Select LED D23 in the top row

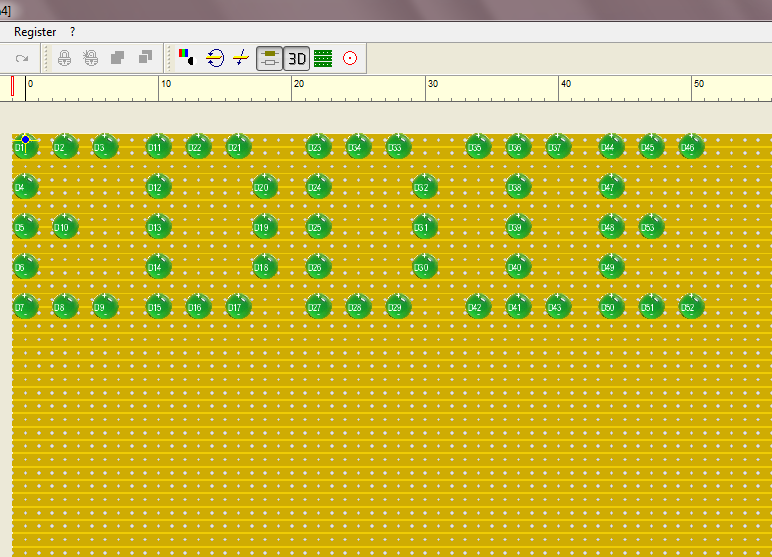318,146
